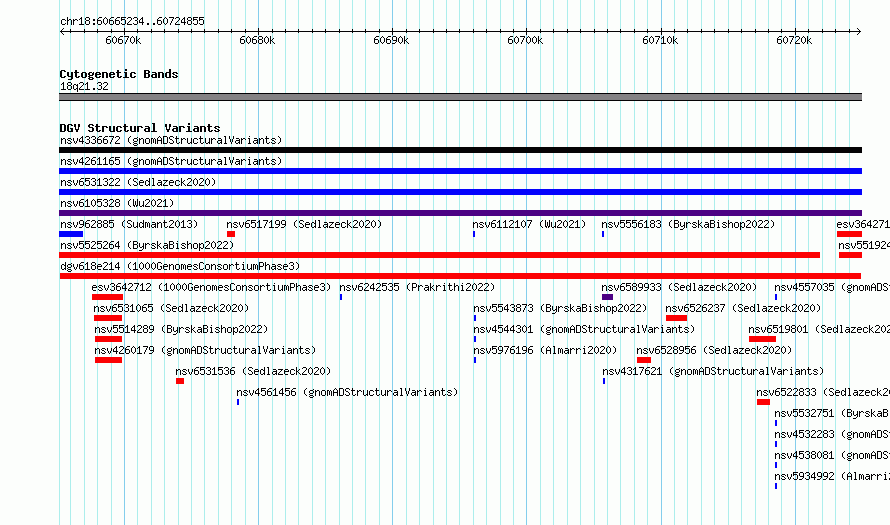Open the nsv6105328 Wu2021 label
Viewport: 890px width, 525px height.
point(117,203)
